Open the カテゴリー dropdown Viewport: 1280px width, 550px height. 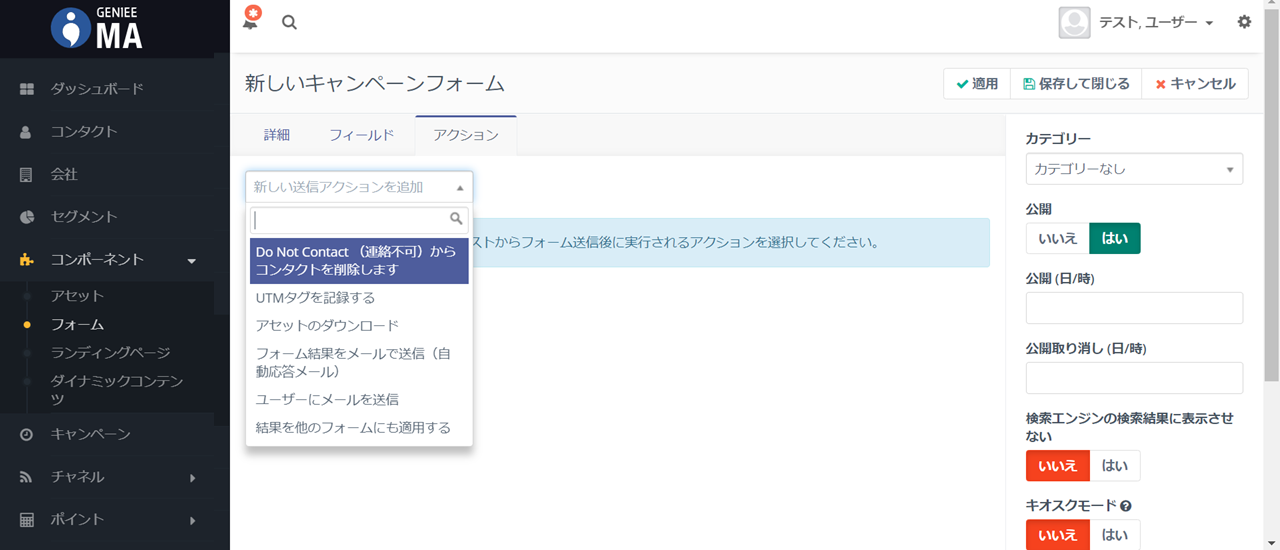[x=1134, y=169]
